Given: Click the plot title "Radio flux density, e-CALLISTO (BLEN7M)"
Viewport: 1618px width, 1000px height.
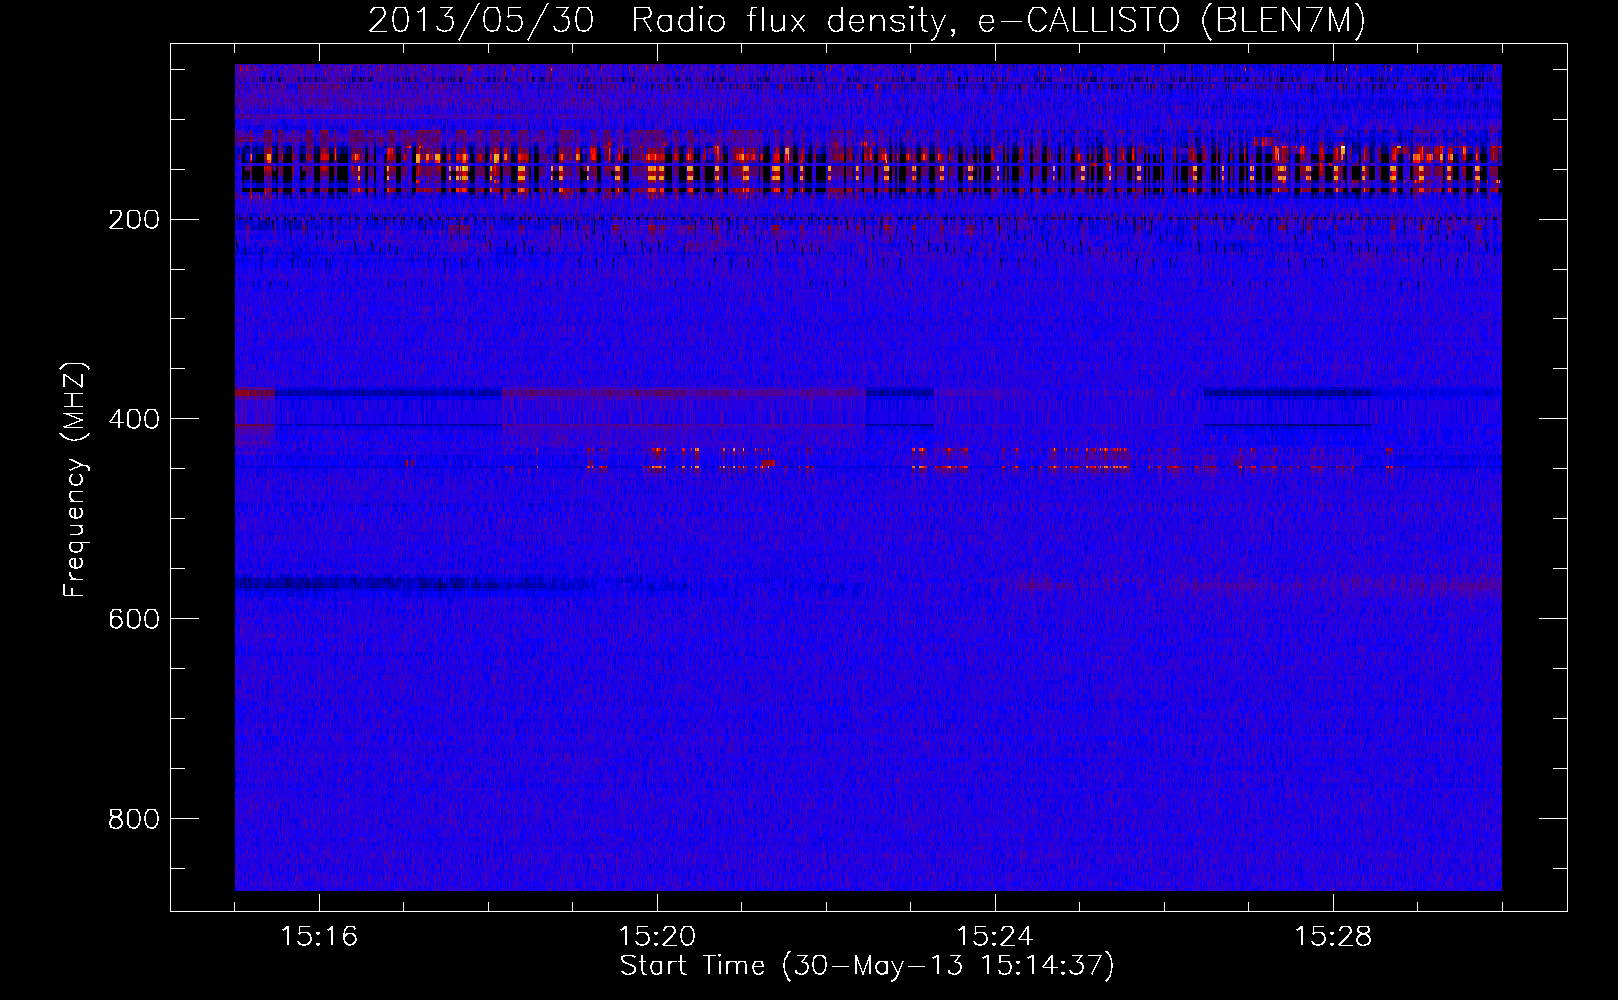Looking at the screenshot, I should click(998, 21).
